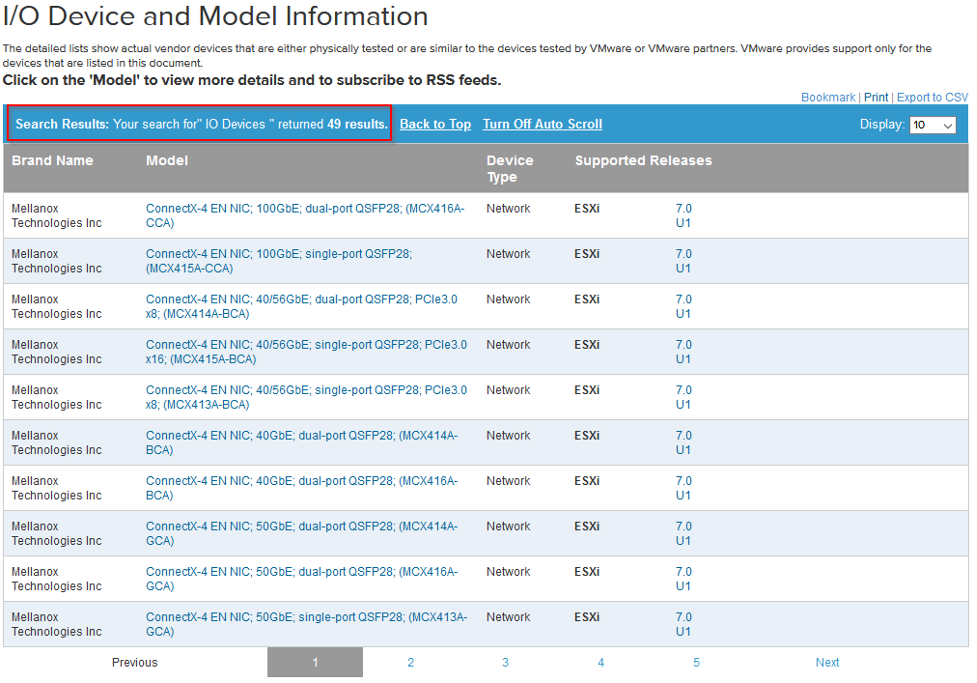
Task: Click Mellanox brand cell in MCX416A-CCA row
Action: (x=56, y=216)
